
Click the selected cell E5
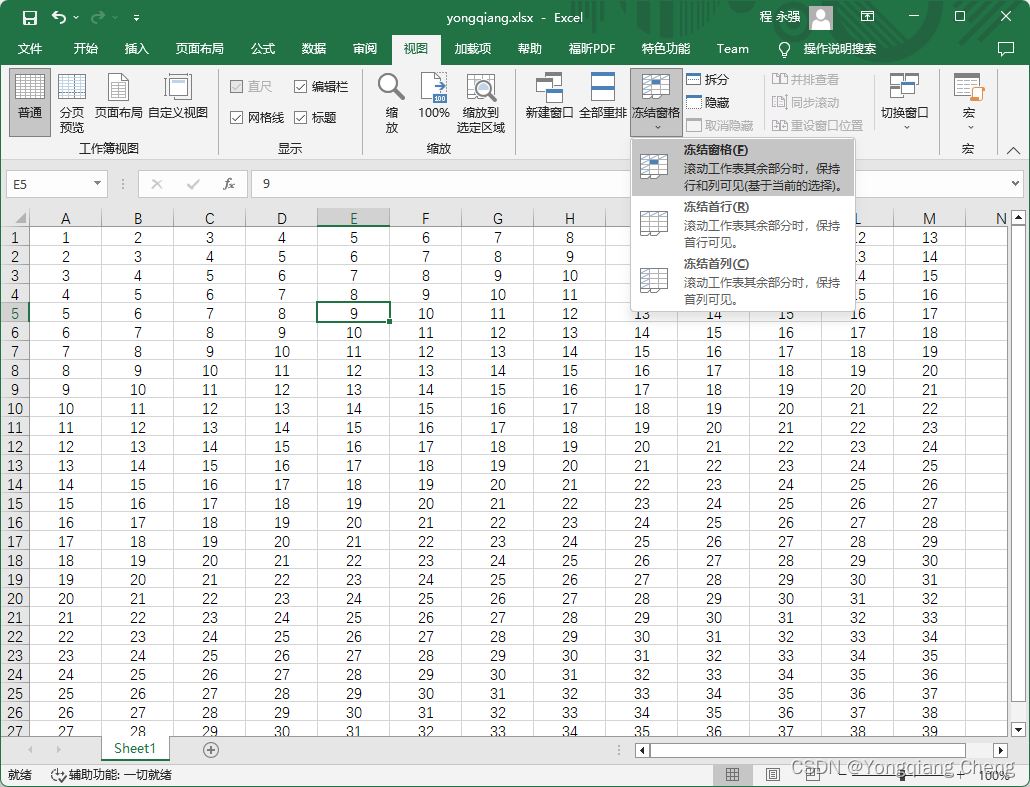[353, 313]
